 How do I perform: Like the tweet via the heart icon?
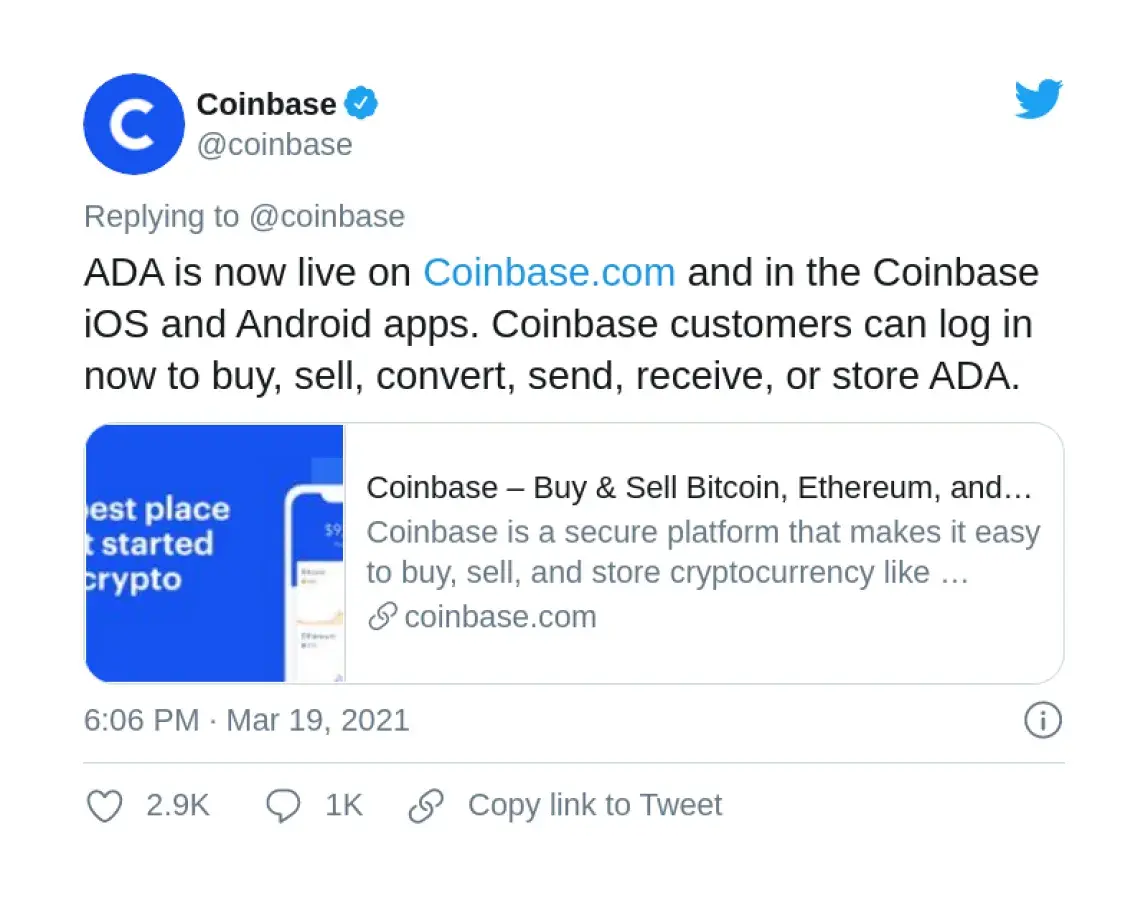104,805
